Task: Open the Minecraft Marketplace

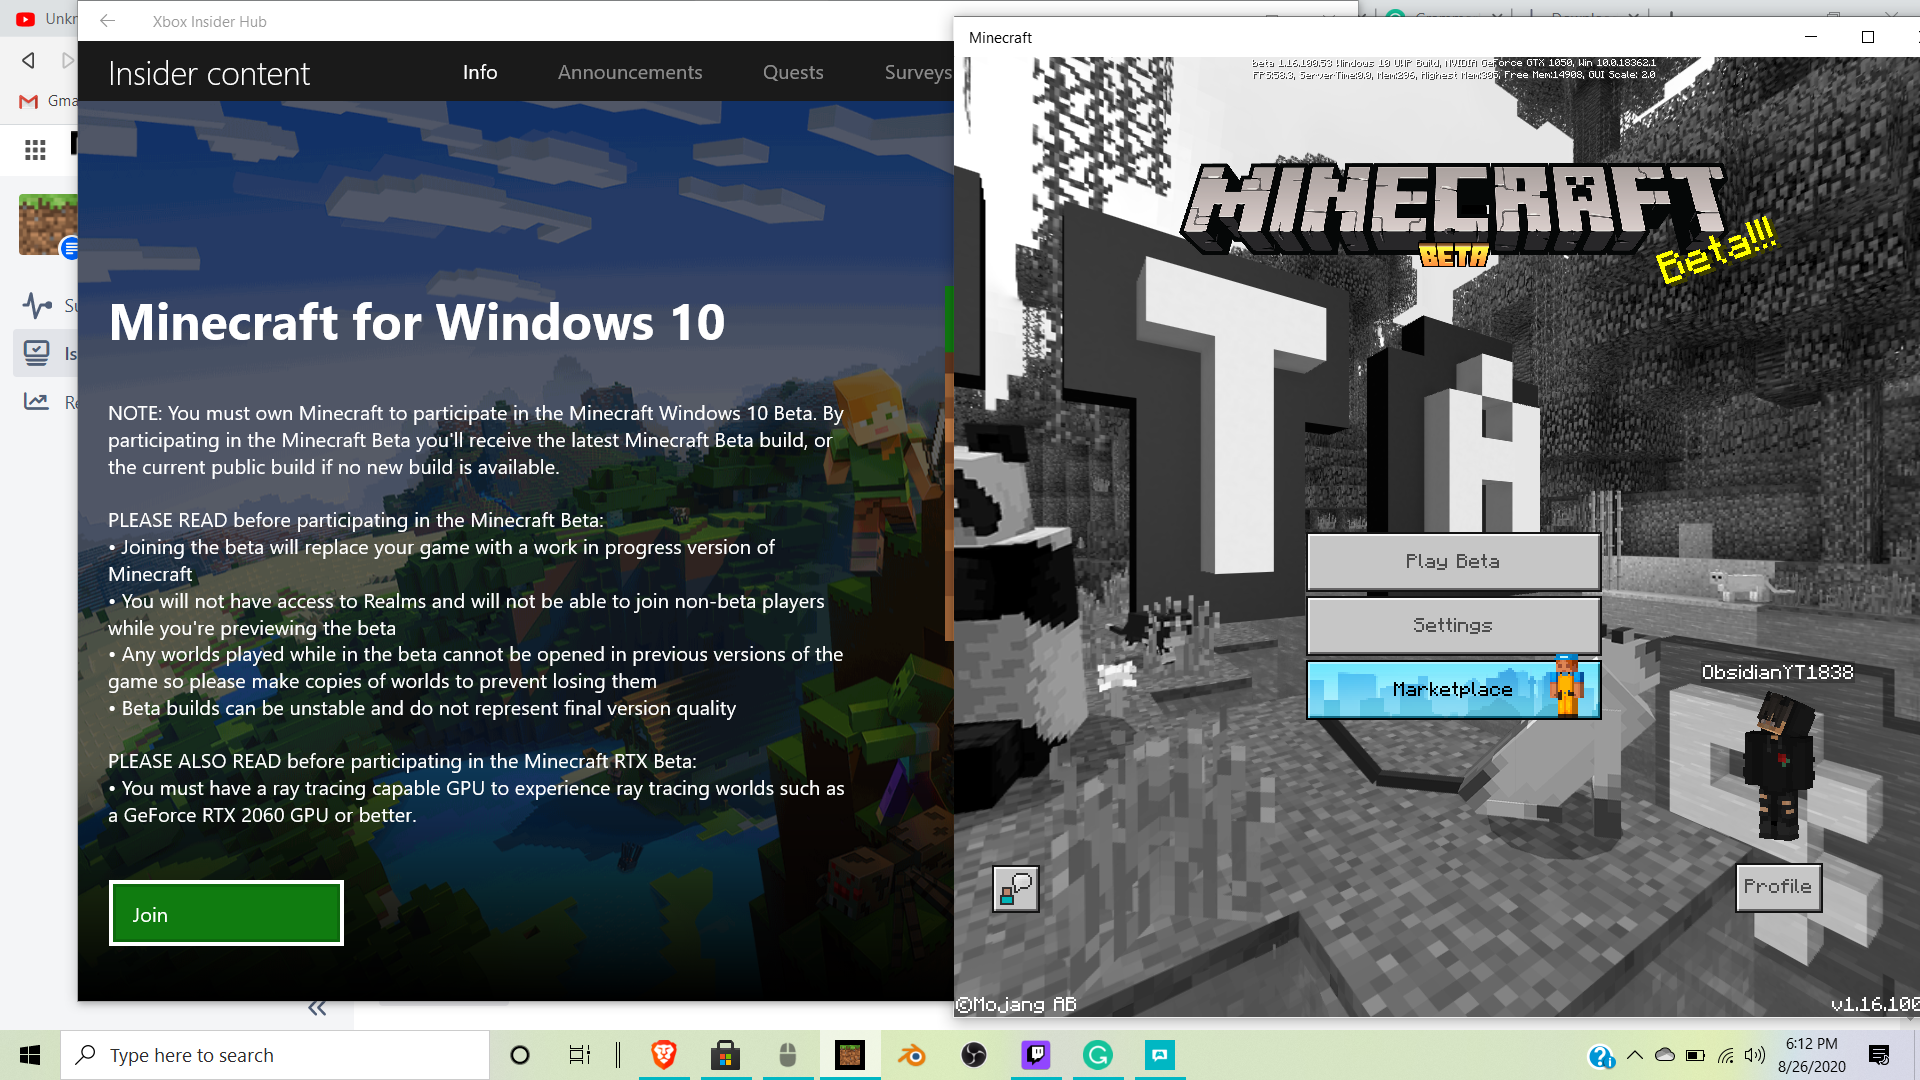Action: coord(1452,689)
